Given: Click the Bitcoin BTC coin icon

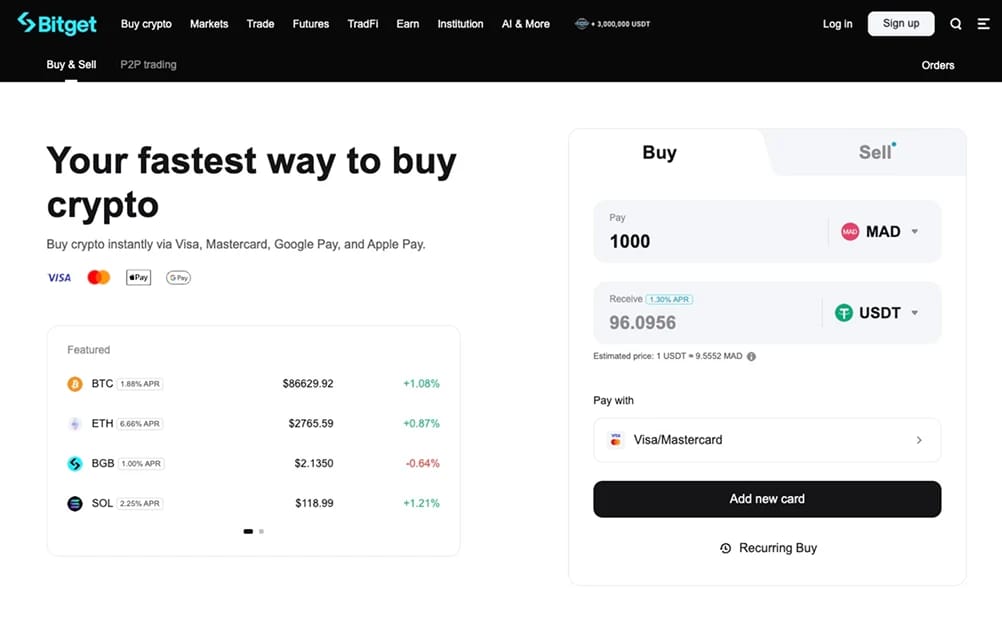Looking at the screenshot, I should [75, 384].
